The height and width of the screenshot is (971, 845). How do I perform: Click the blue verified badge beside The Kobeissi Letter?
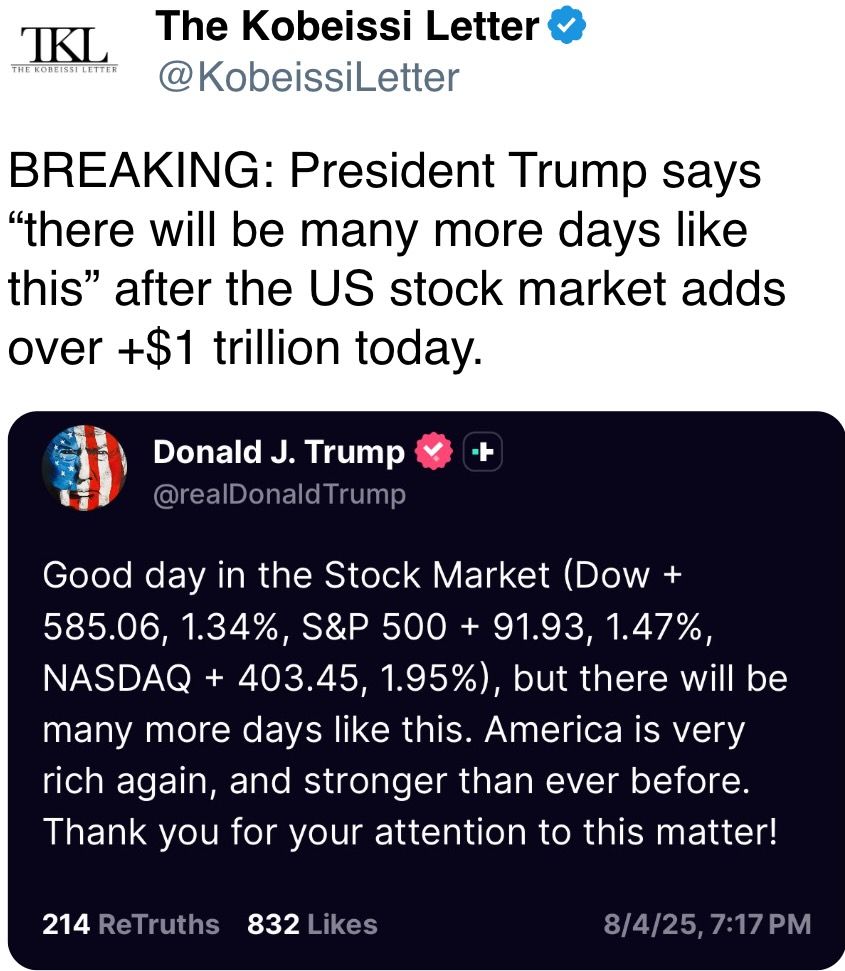[565, 26]
